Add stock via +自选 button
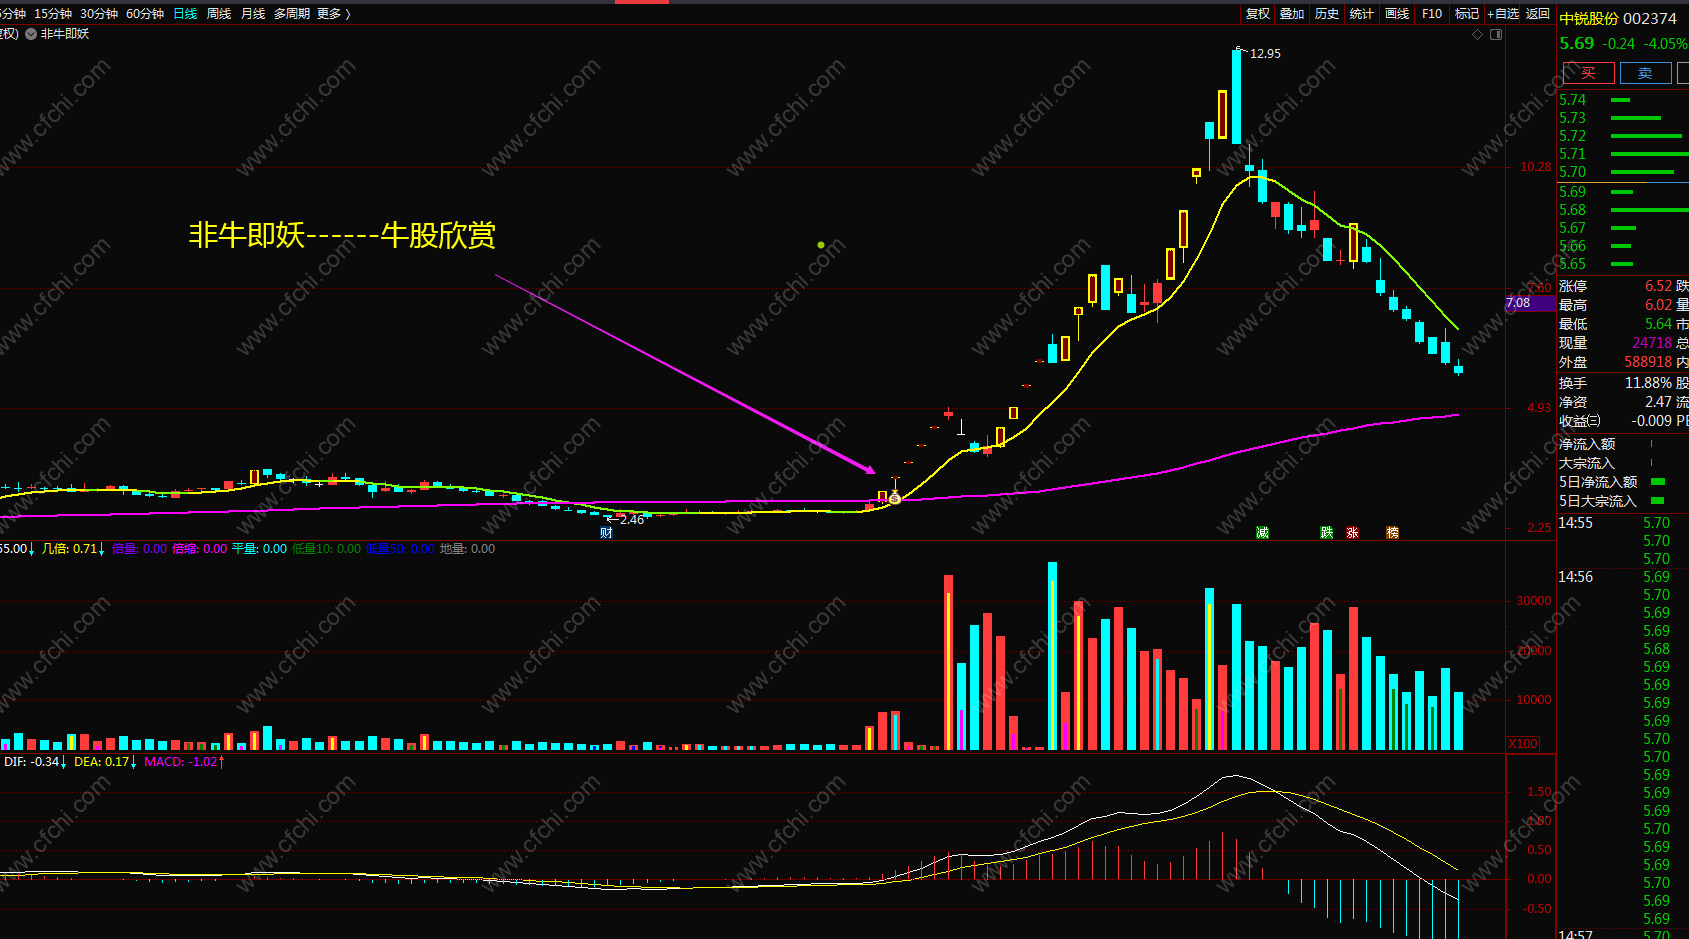The width and height of the screenshot is (1689, 939). (x=1503, y=14)
